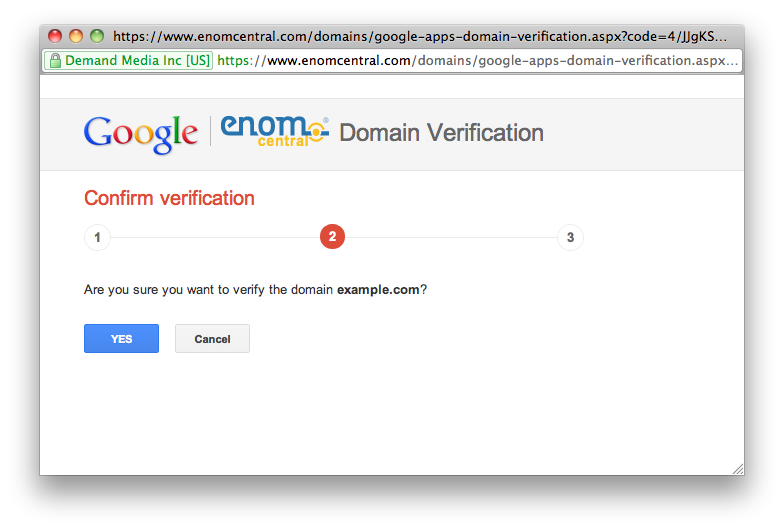This screenshot has width=784, height=530.
Task: Focus the enomcentral.com address bar URL
Action: tap(478, 61)
